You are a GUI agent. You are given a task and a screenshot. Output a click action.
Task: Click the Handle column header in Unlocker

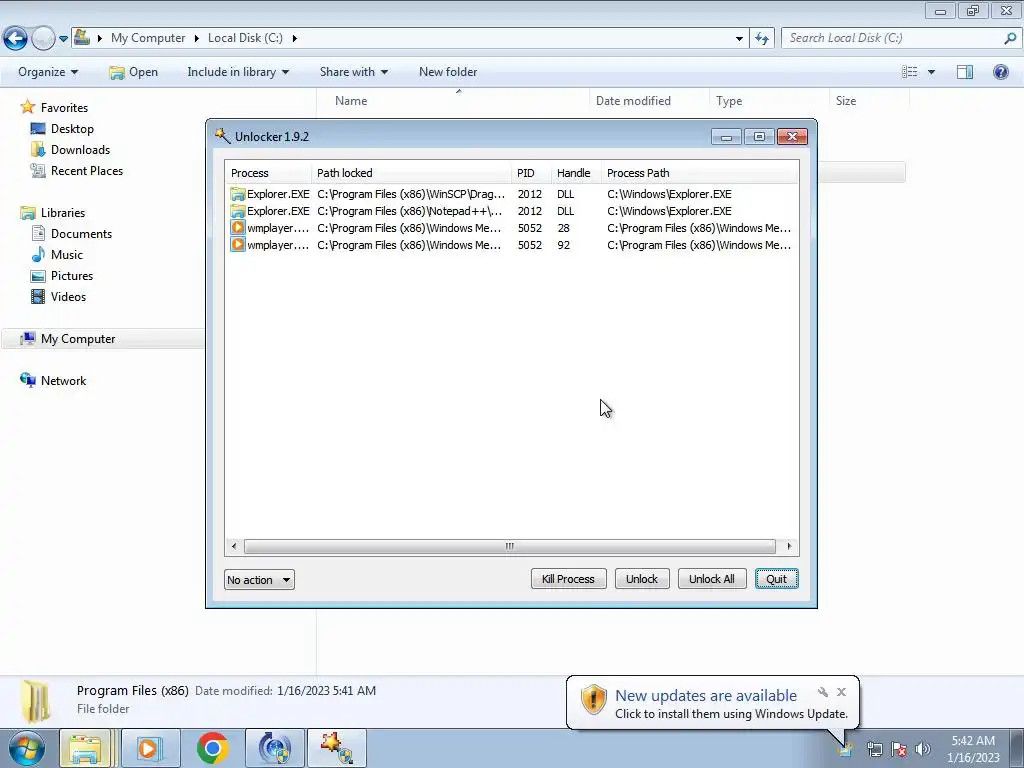click(x=576, y=173)
